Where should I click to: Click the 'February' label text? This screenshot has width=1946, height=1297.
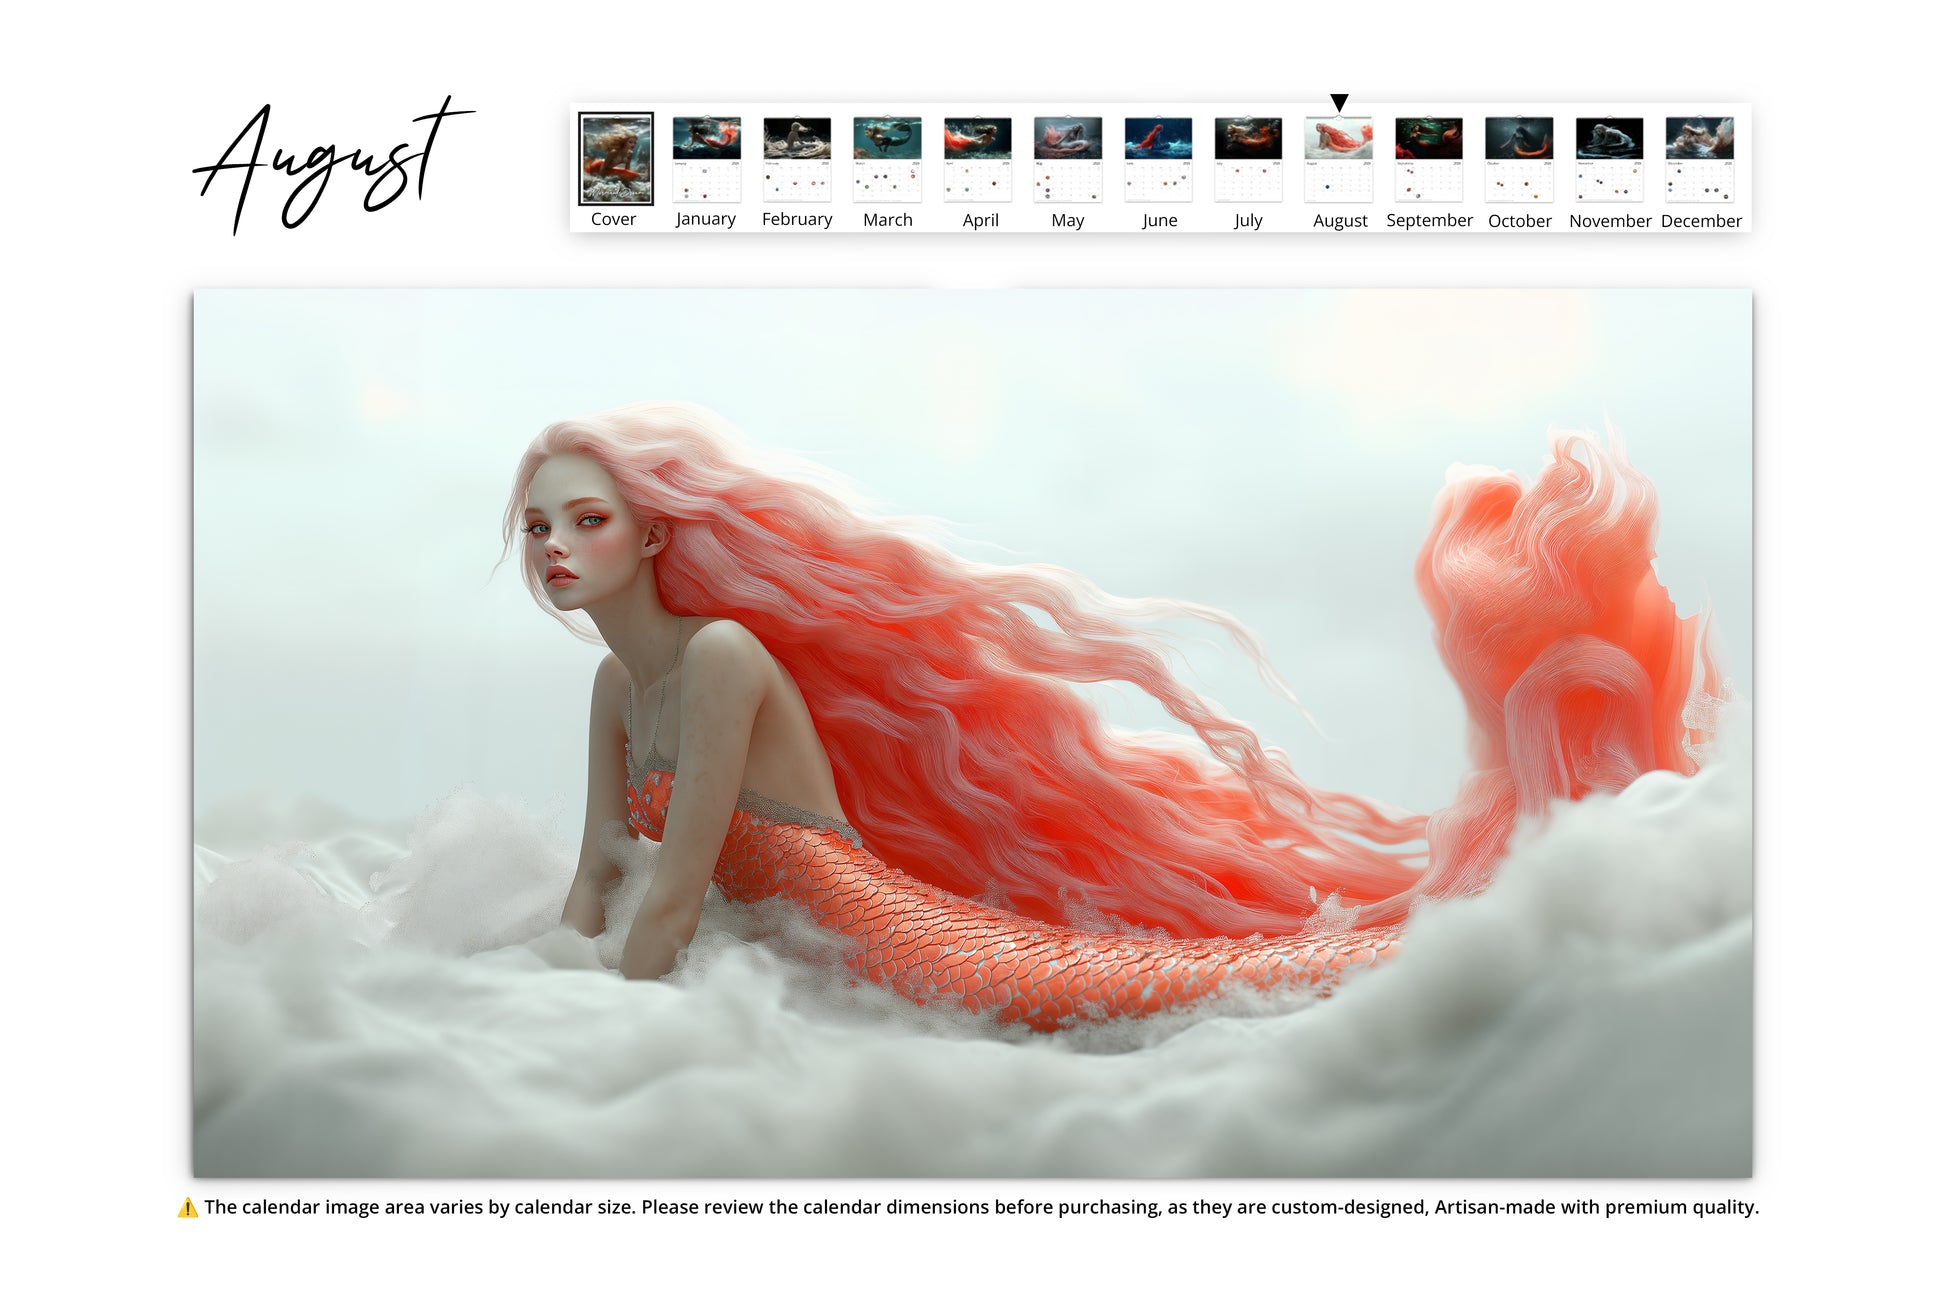797,220
